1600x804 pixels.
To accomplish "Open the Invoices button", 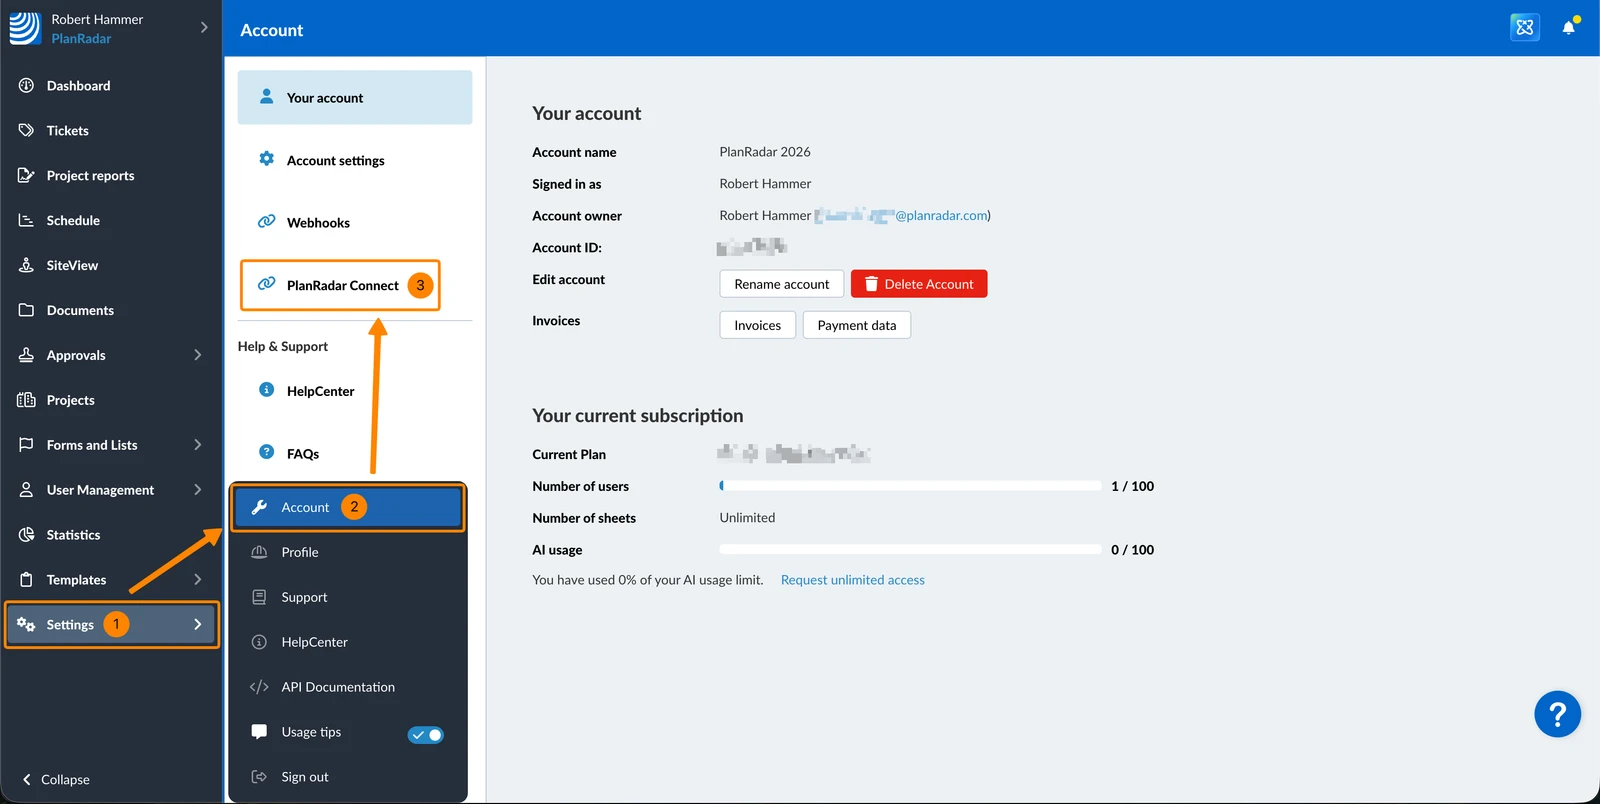I will 758,325.
